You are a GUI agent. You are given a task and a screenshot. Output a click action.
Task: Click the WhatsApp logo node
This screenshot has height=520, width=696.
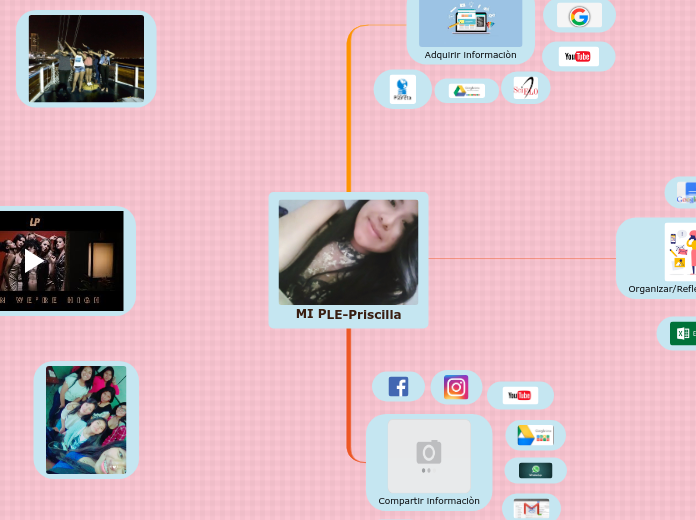click(535, 471)
